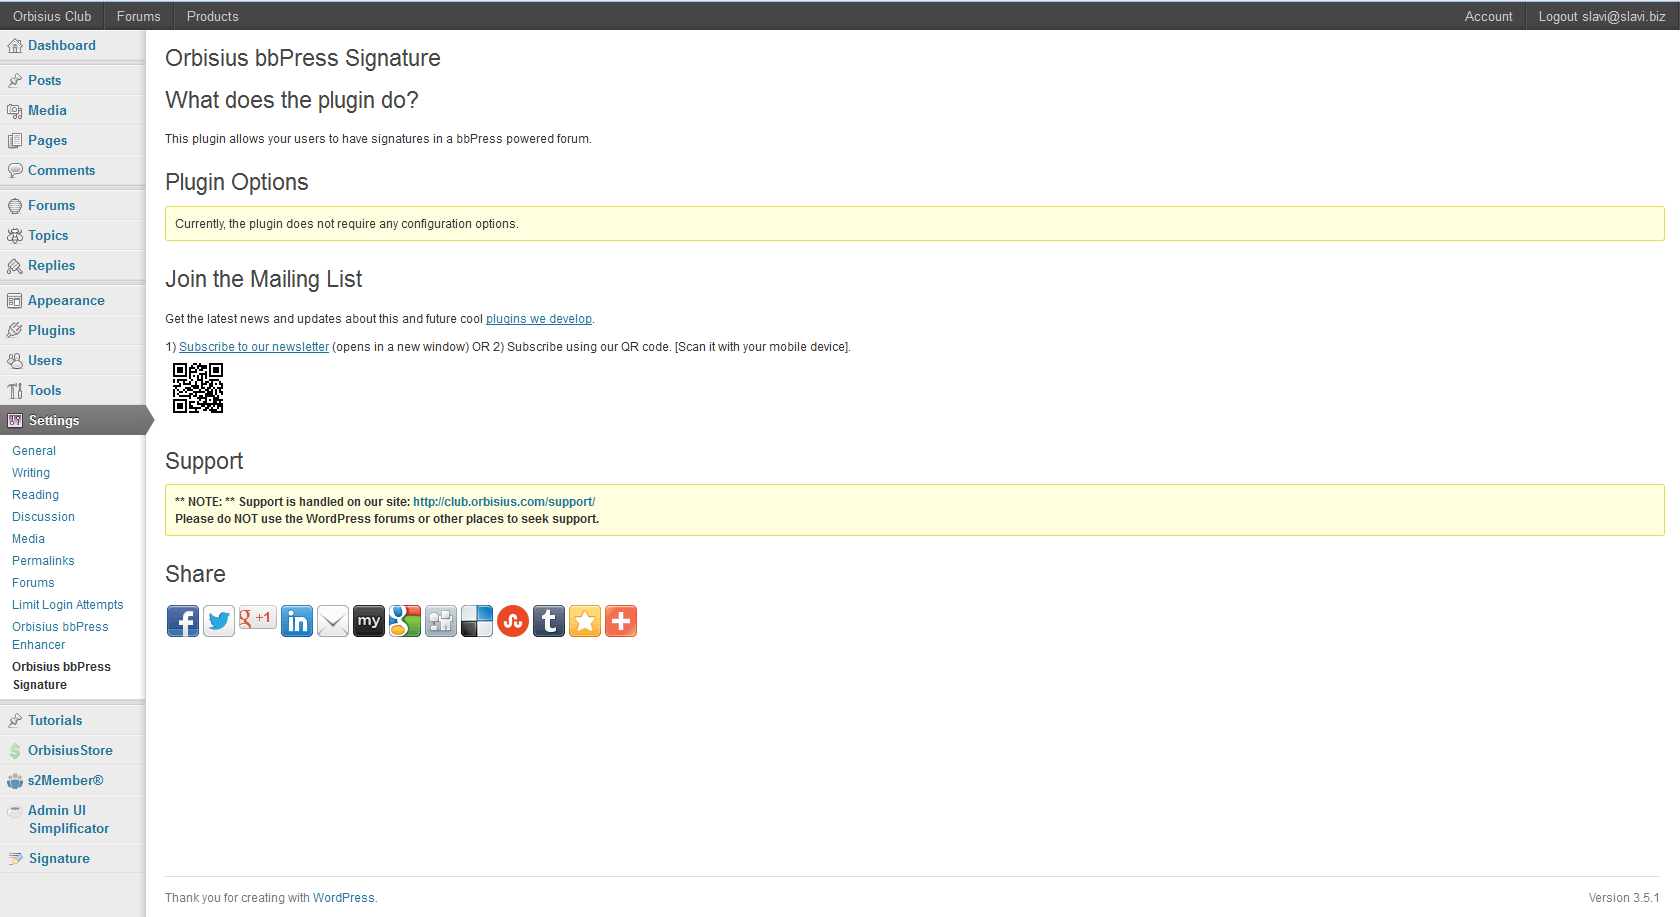Share via the Twitter bird icon

coord(219,621)
